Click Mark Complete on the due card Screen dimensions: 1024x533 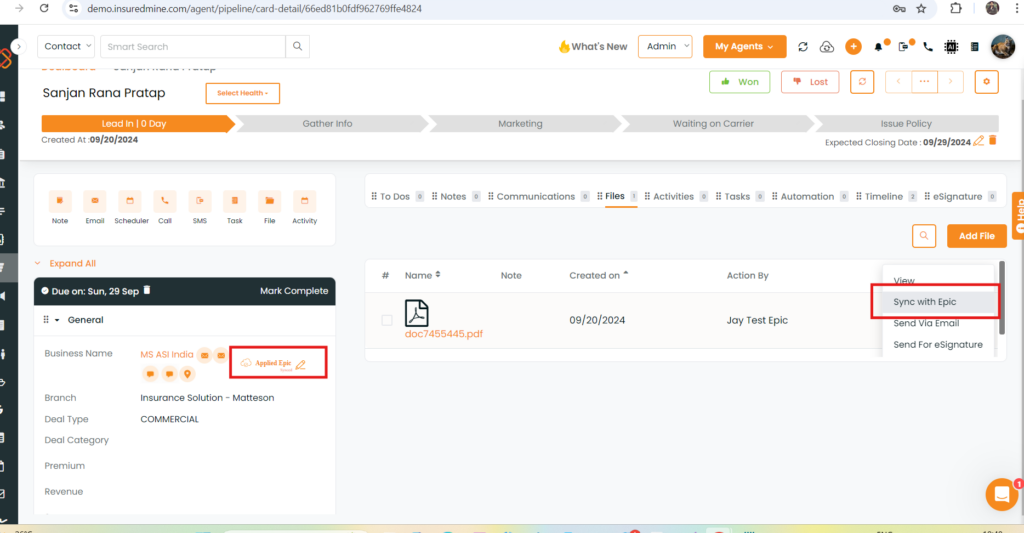tap(294, 291)
